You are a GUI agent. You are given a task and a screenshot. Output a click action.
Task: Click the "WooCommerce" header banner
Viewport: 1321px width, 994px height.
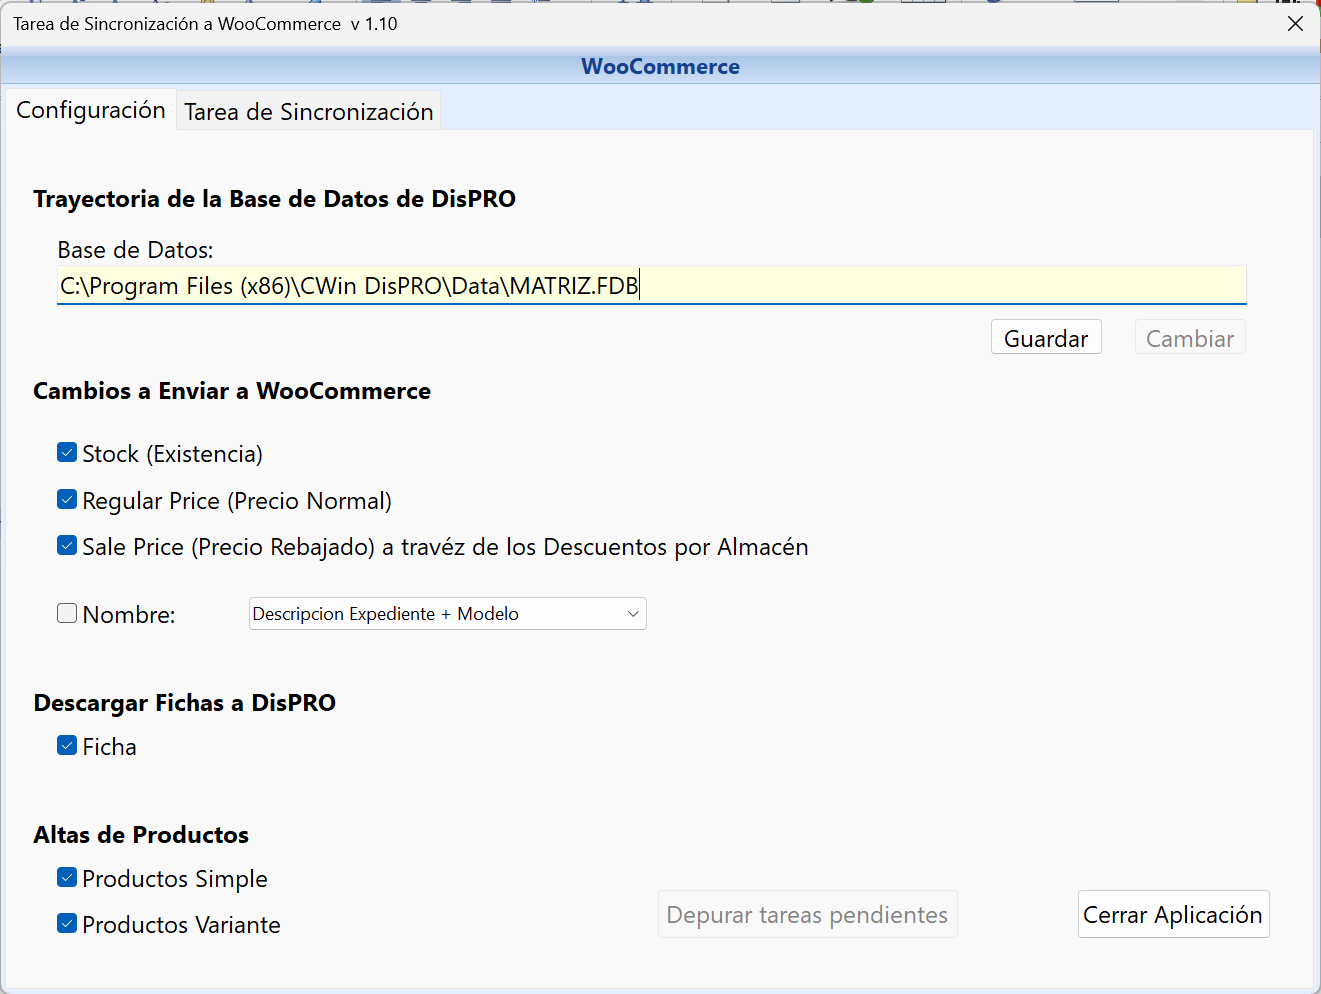(x=660, y=66)
